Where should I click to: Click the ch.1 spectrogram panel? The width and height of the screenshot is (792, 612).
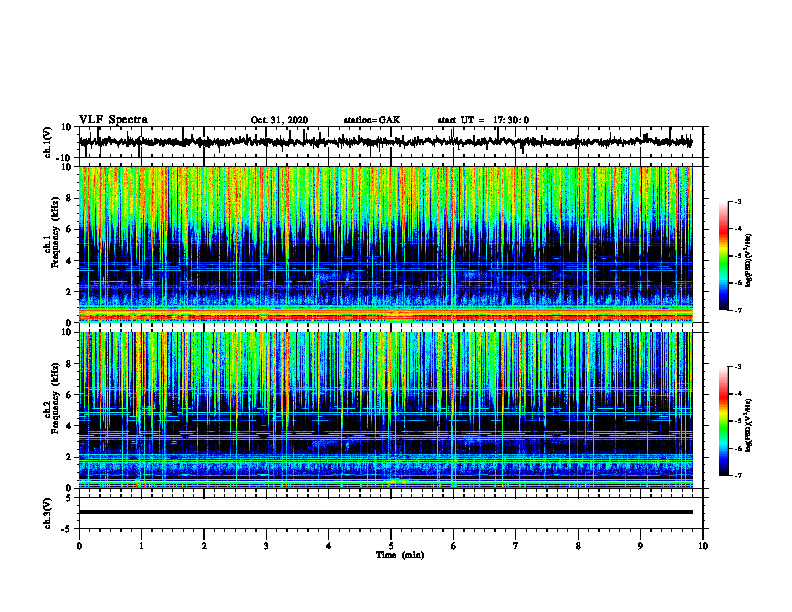[385, 244]
